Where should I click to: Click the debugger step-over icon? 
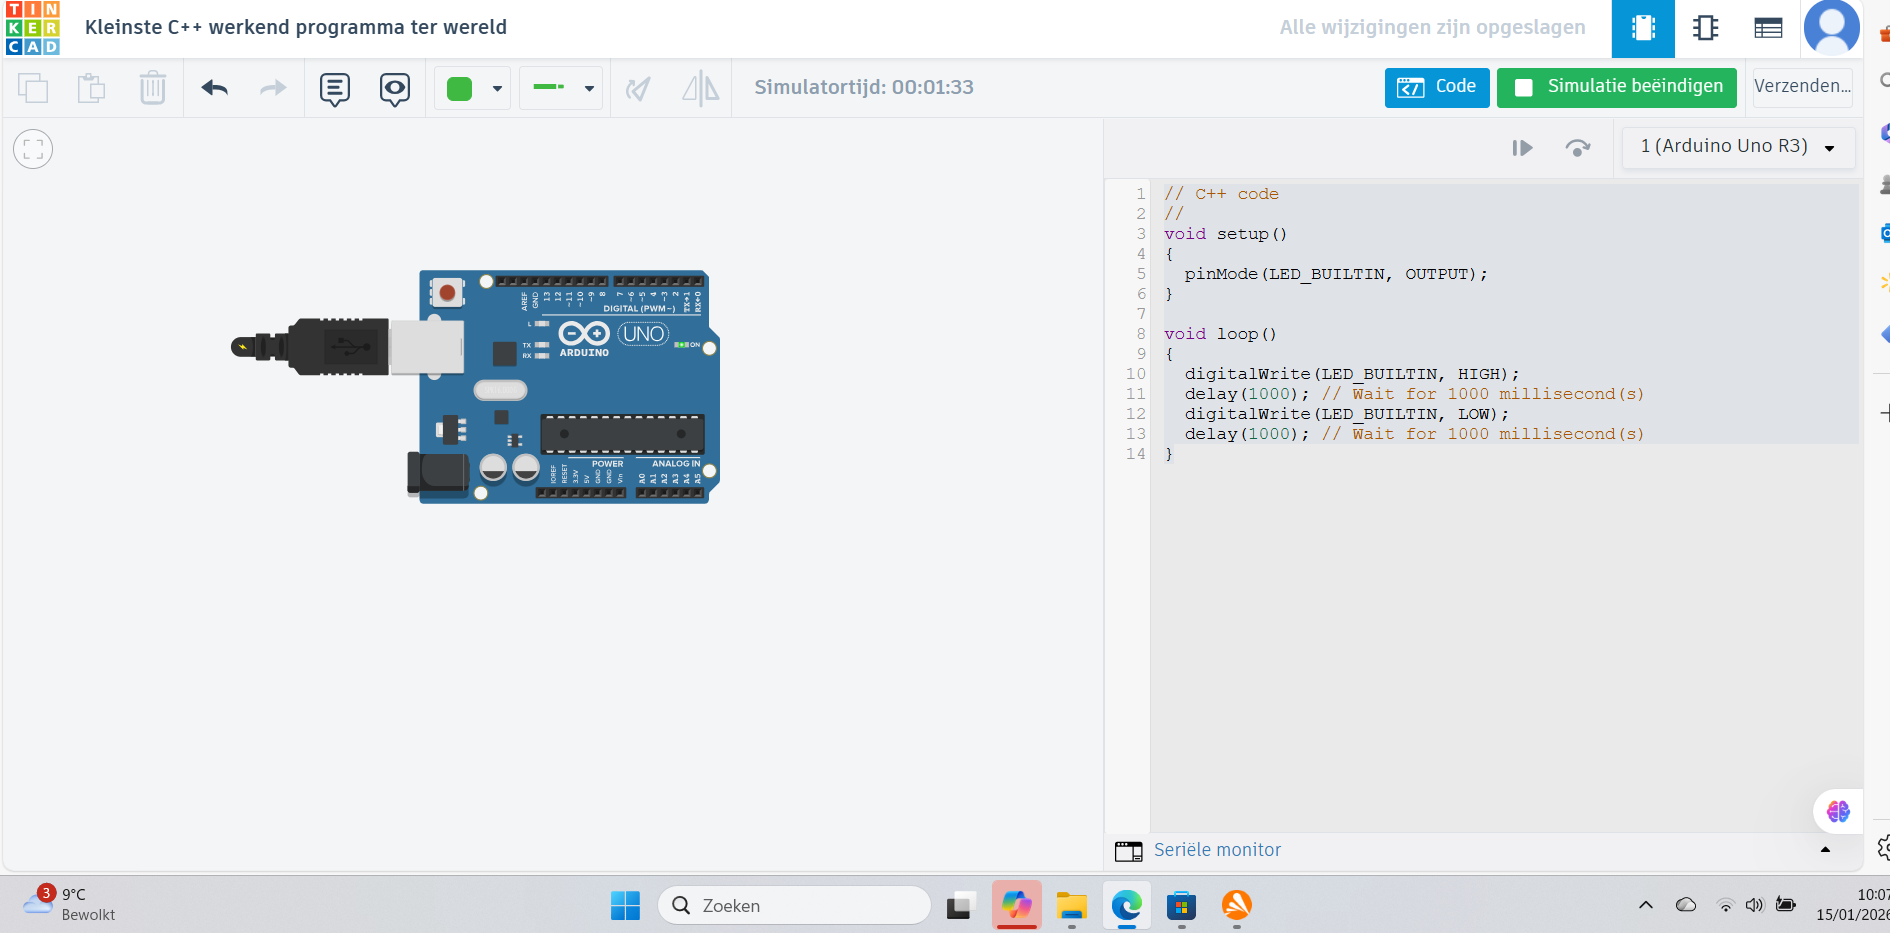click(1578, 148)
